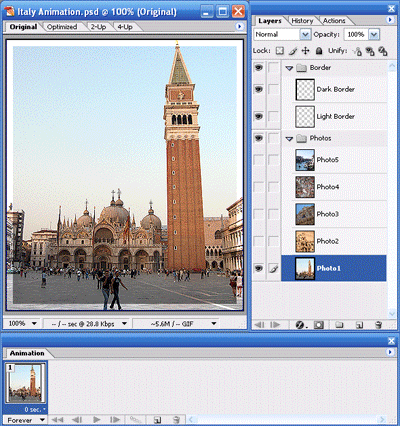Click the lock all padlock icon
400x426 pixels.
click(319, 51)
